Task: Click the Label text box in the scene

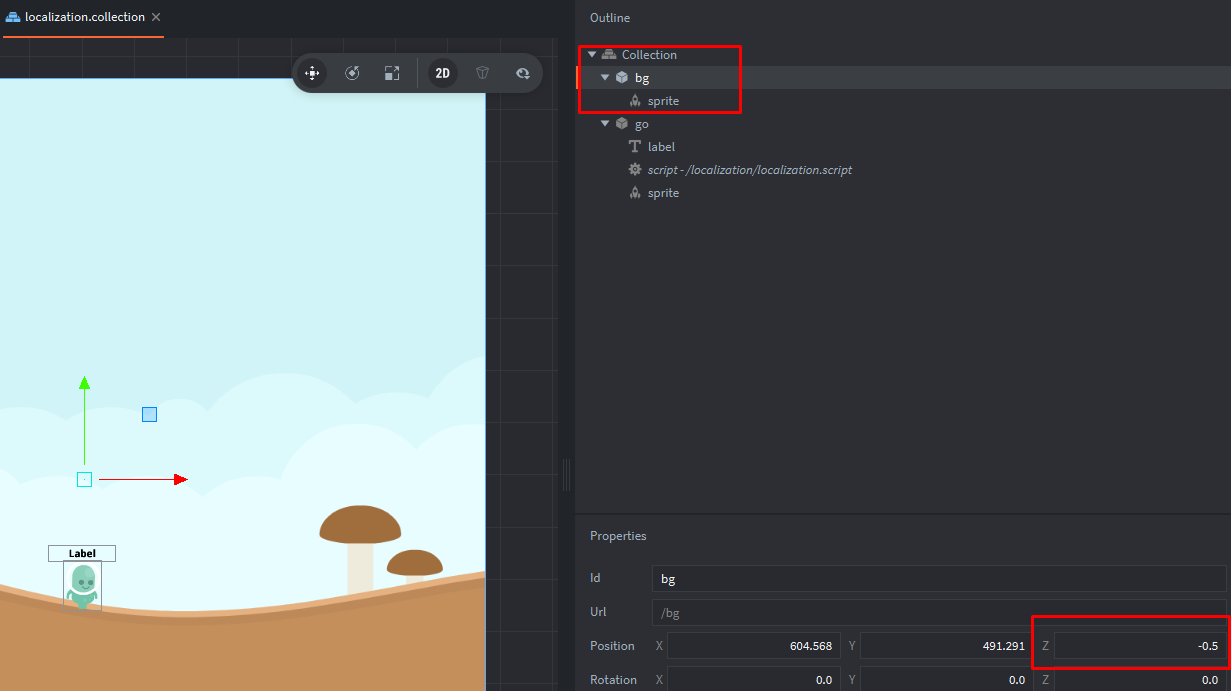Action: click(82, 553)
